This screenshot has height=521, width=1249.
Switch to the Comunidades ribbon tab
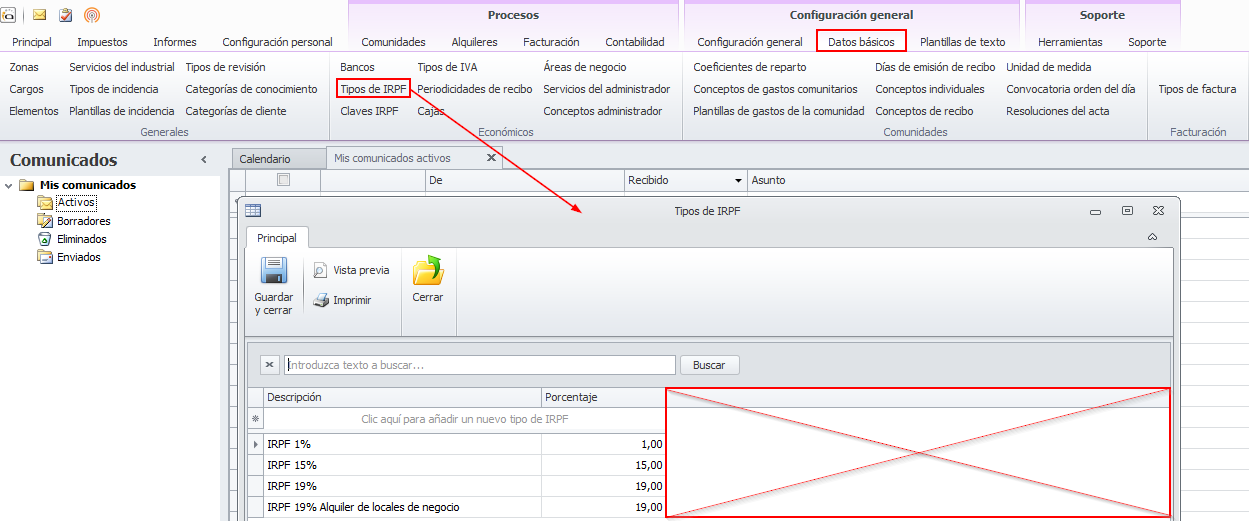tap(393, 42)
